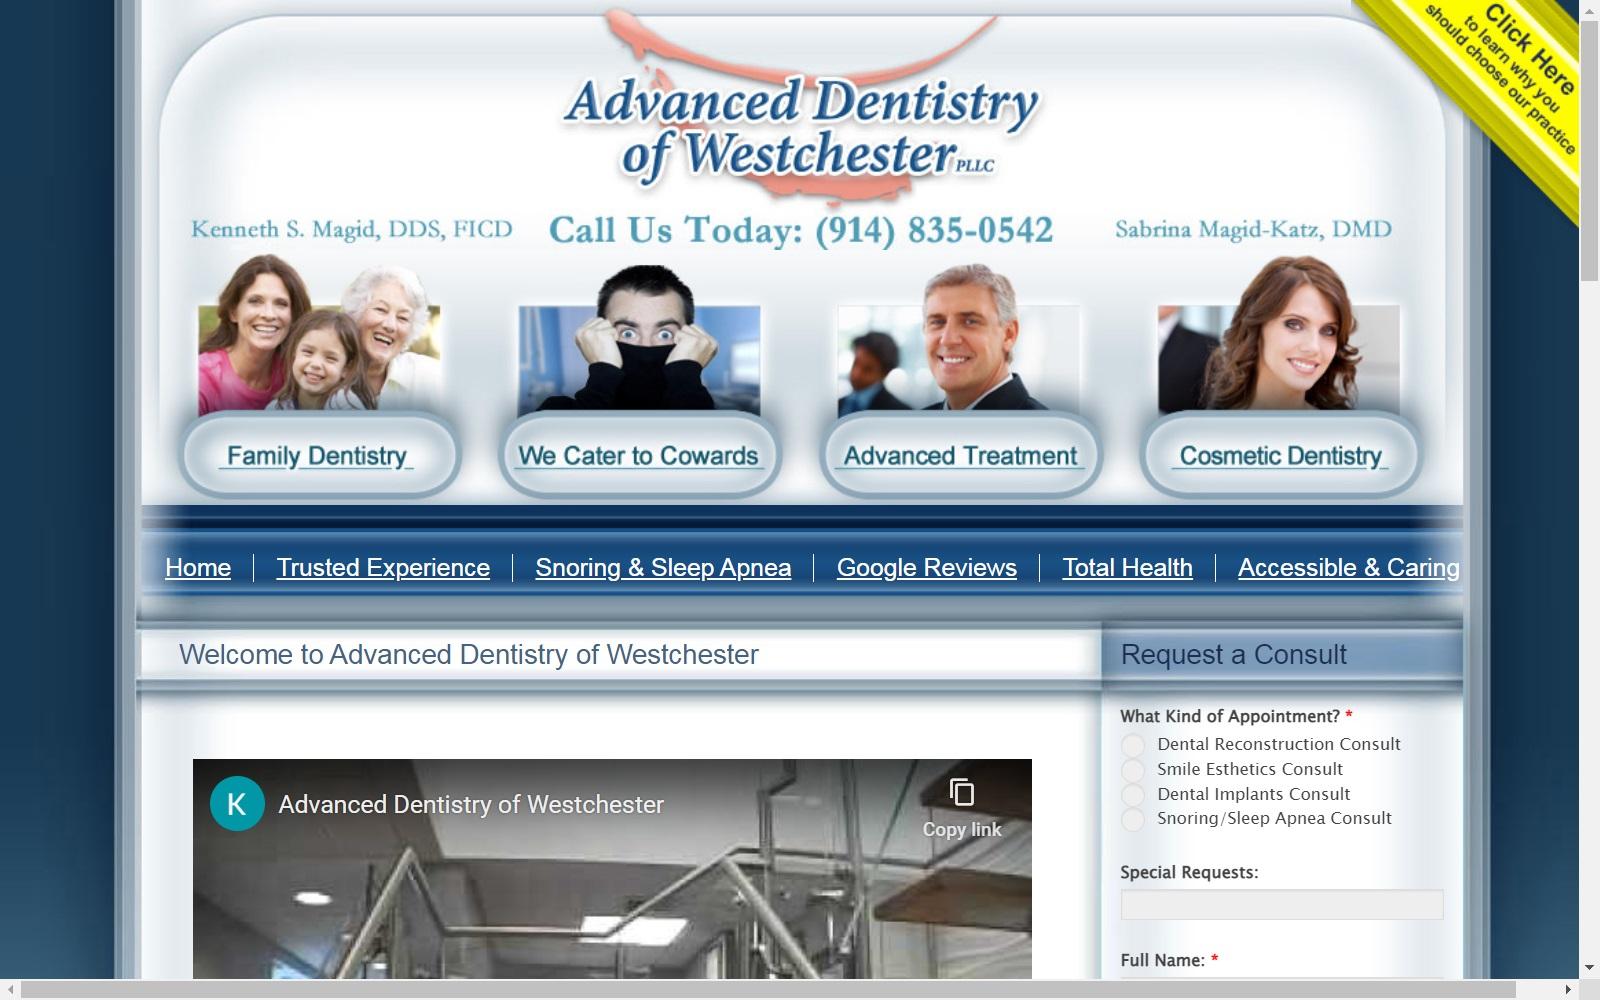The image size is (1600, 1000).
Task: Click the vertical scrollbar thumb
Action: [1589, 150]
